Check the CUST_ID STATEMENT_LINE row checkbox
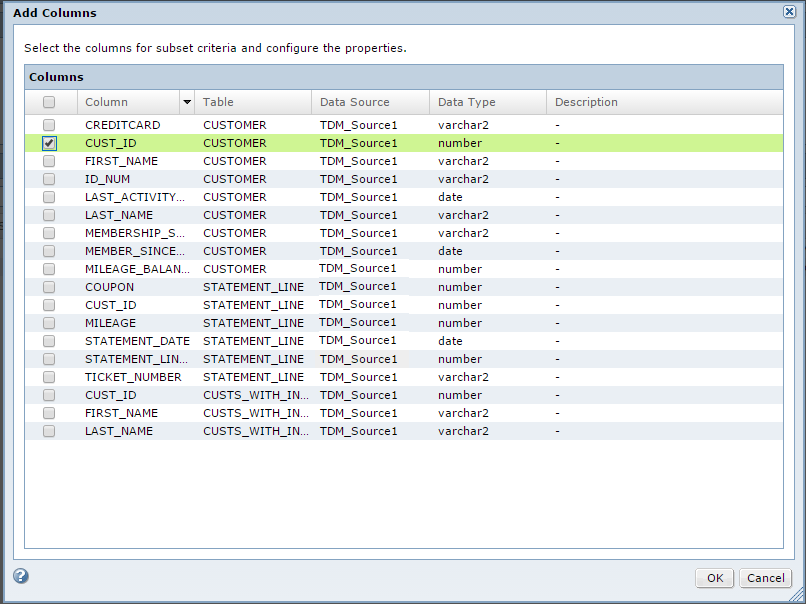Viewport: 806px width, 604px height. tap(49, 305)
